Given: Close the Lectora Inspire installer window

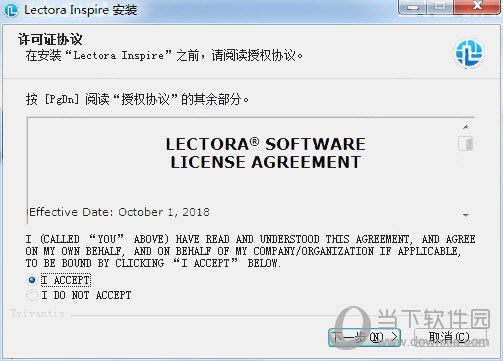Looking at the screenshot, I should point(478,6).
